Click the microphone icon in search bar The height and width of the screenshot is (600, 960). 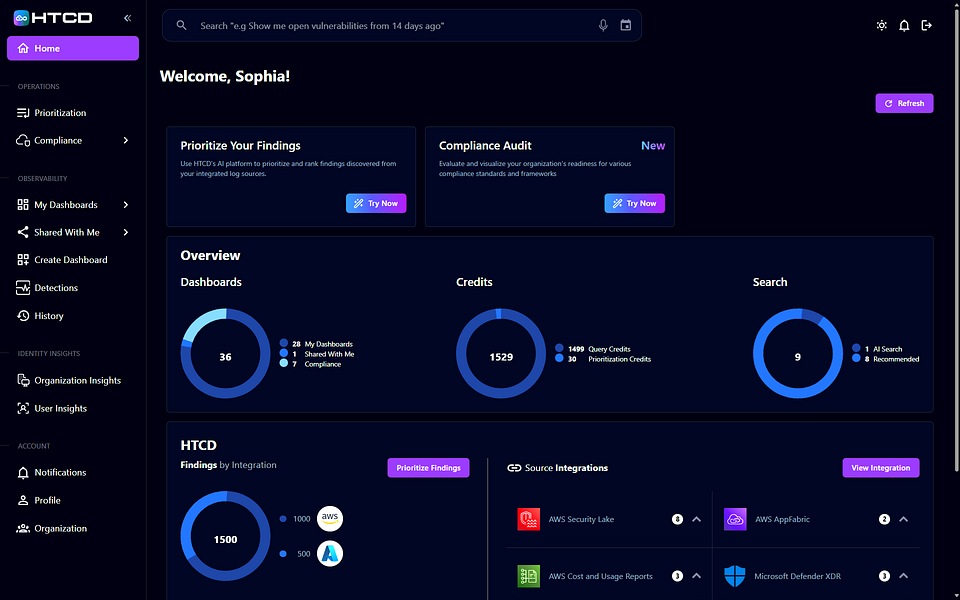pyautogui.click(x=603, y=25)
